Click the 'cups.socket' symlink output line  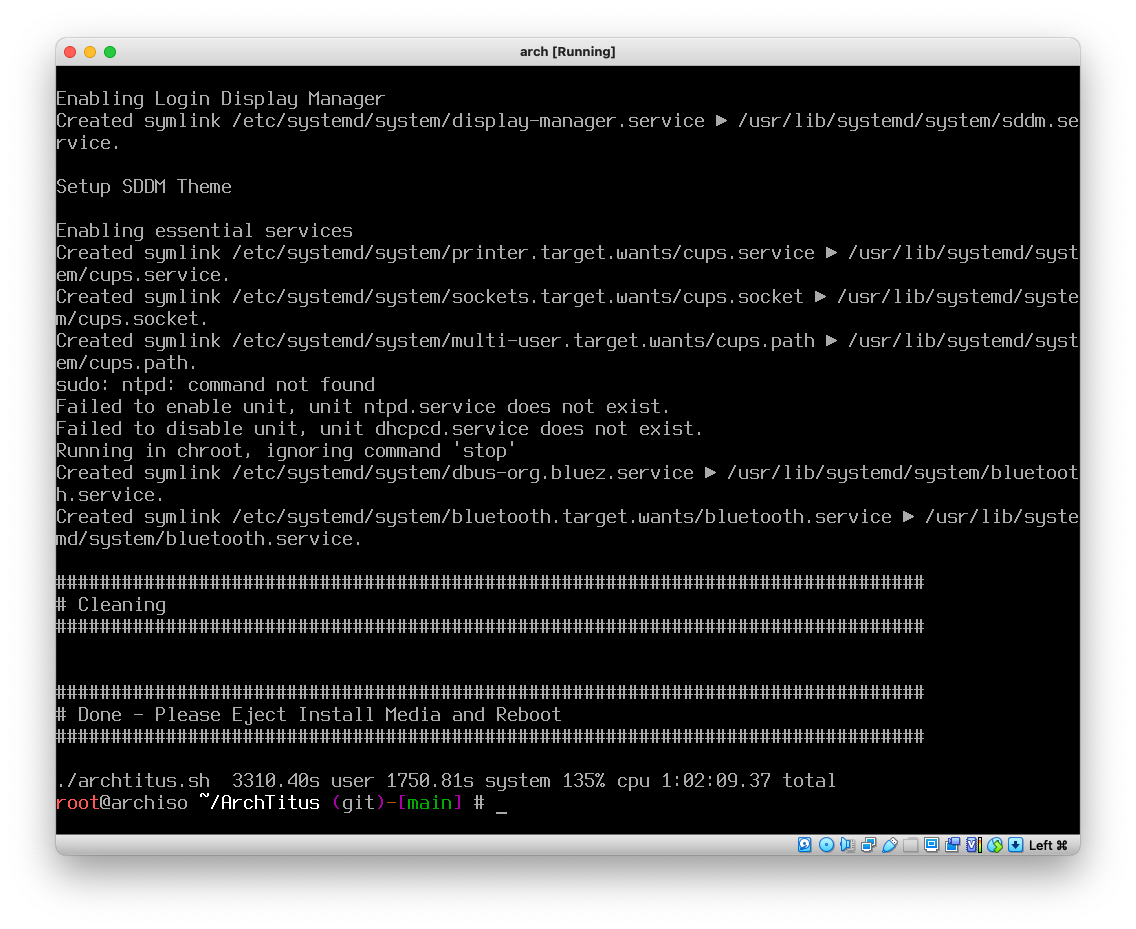[x=567, y=307]
